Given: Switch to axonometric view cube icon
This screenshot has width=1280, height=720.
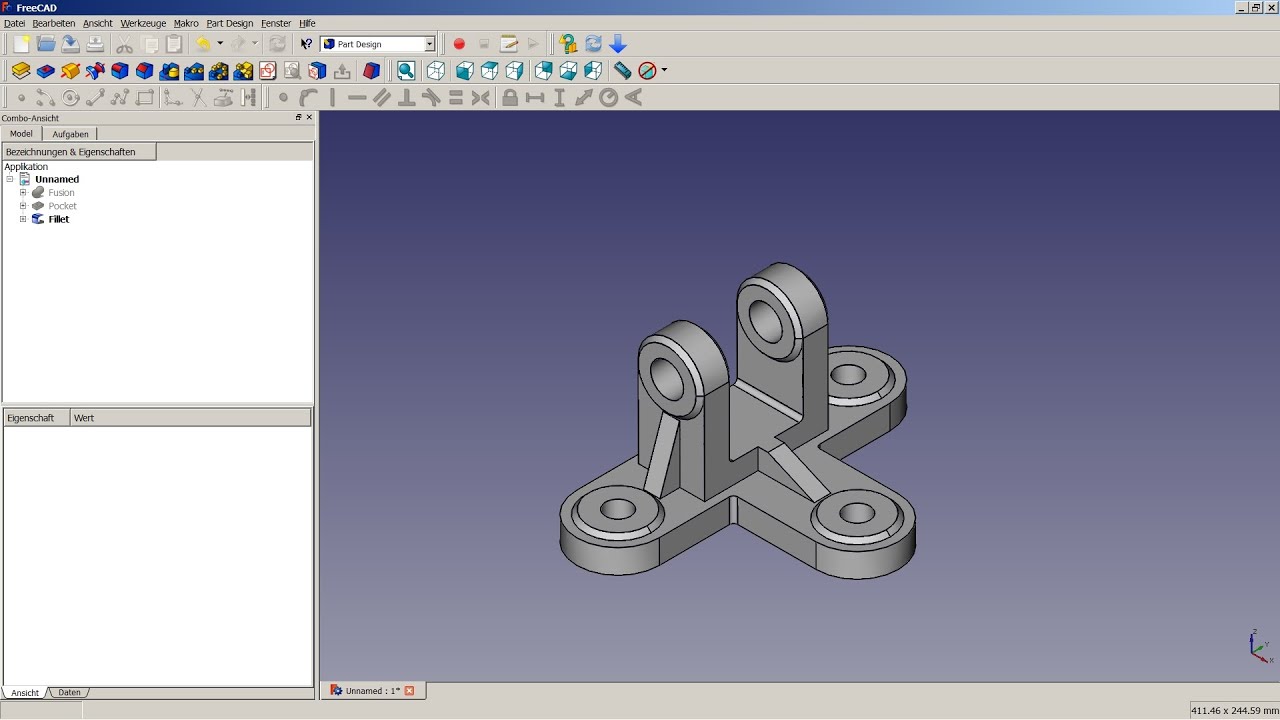Looking at the screenshot, I should point(436,71).
